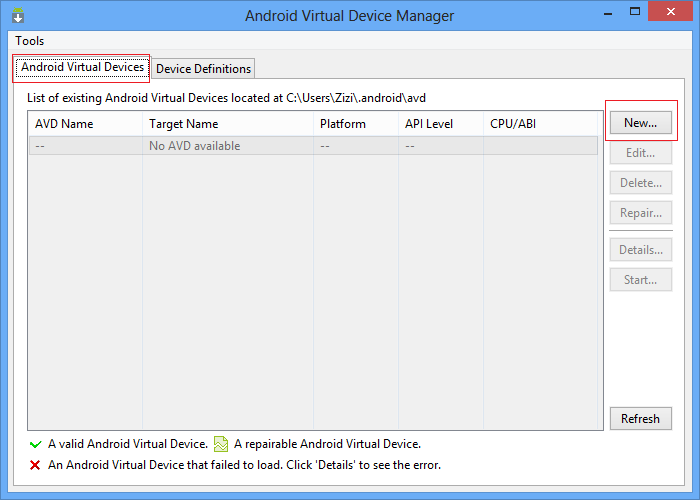Open the Tools menu

click(x=29, y=41)
